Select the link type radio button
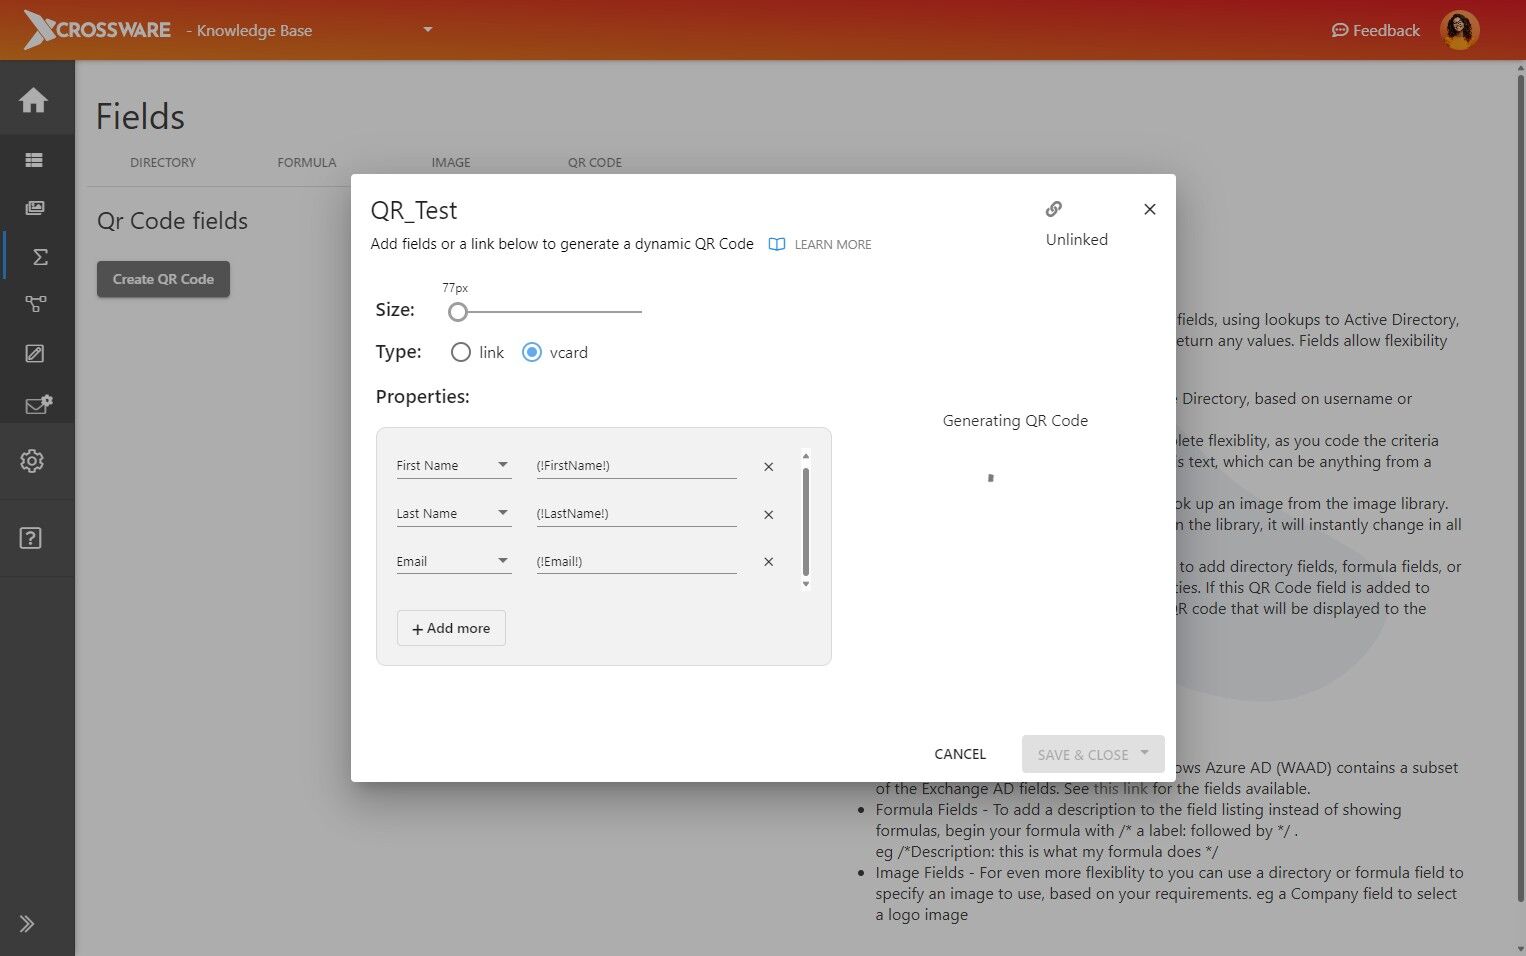The image size is (1526, 956). coord(460,352)
